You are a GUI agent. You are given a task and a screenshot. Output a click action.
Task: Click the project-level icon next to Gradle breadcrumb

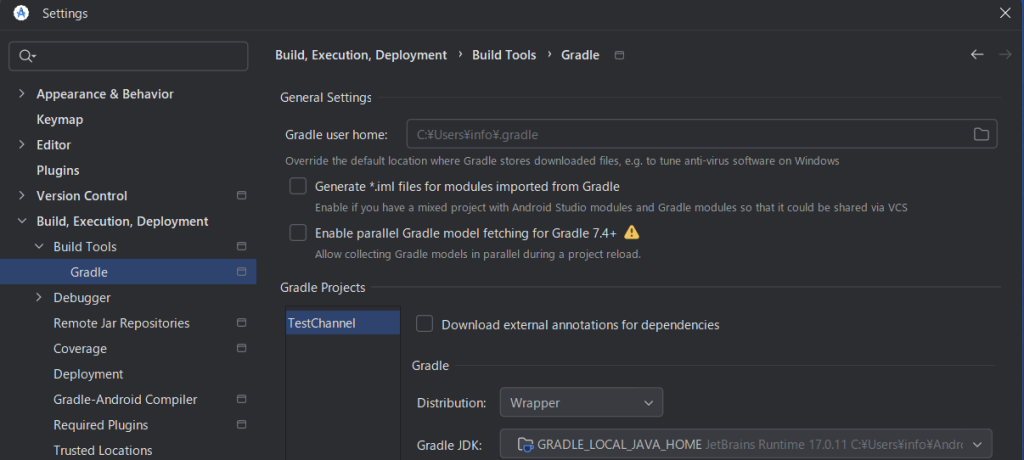click(x=619, y=56)
